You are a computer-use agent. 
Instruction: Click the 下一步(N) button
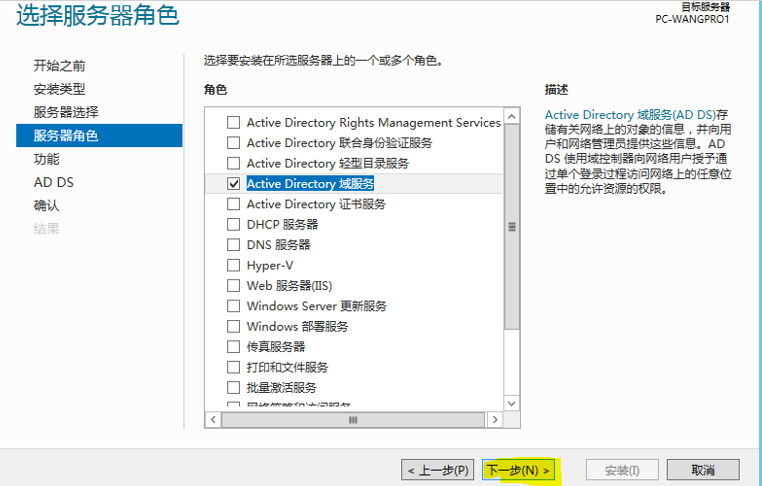click(x=517, y=470)
